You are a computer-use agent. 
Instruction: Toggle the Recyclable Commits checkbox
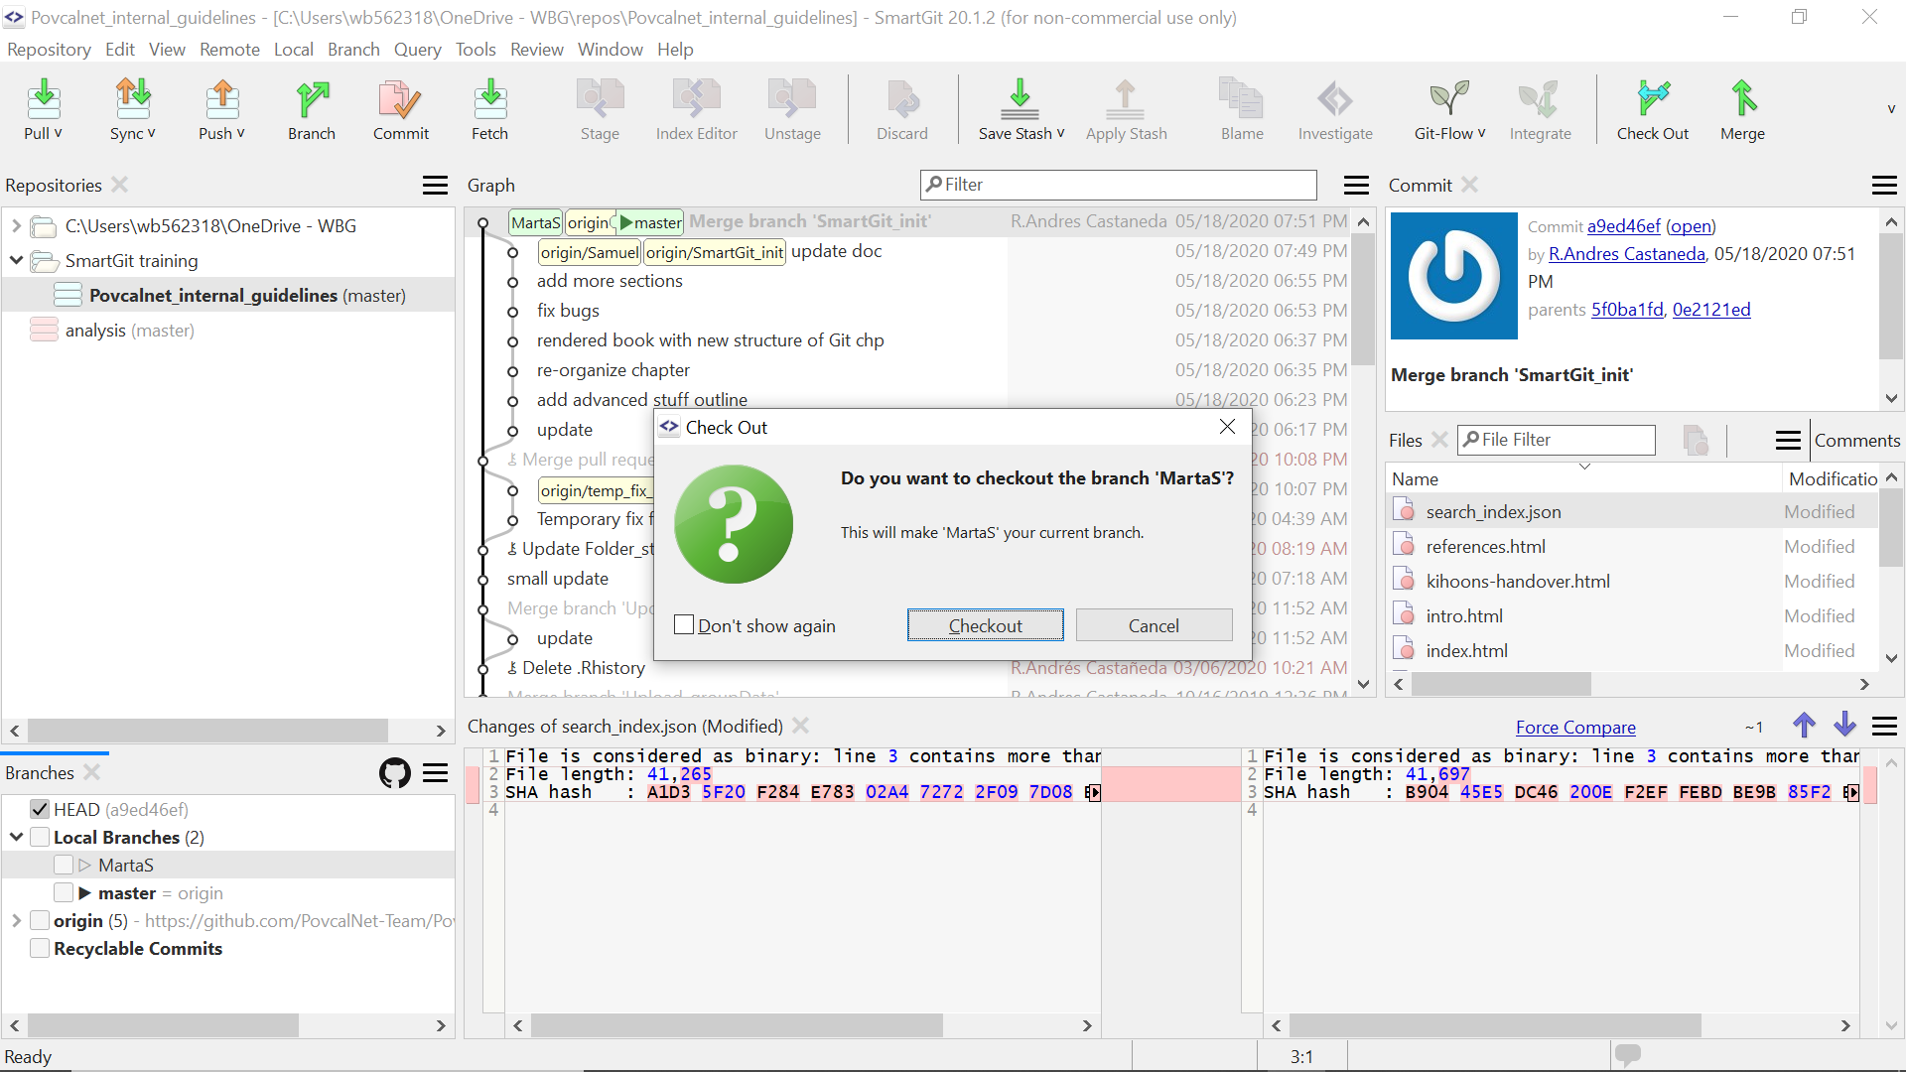40,948
